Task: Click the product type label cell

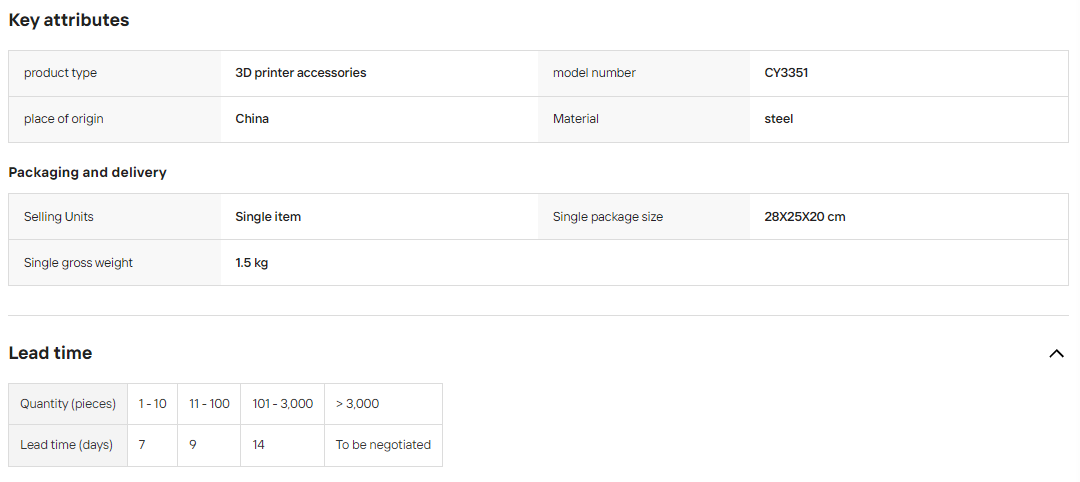Action: coord(115,73)
